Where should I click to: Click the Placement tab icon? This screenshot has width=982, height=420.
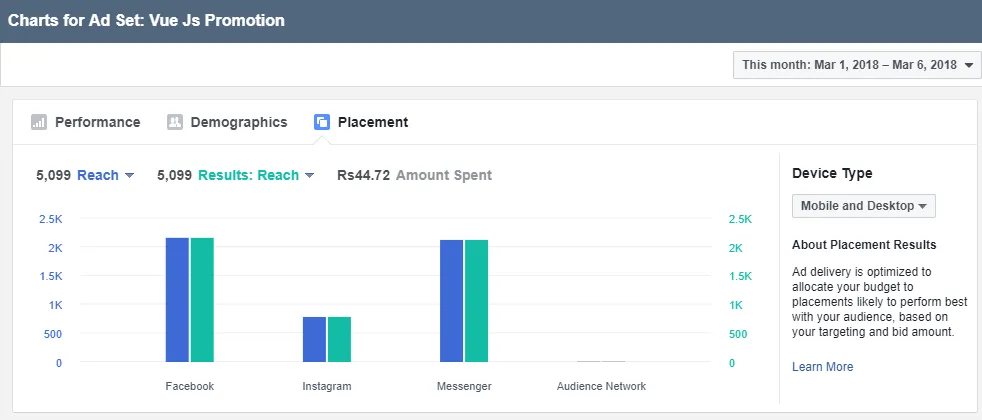(x=322, y=122)
